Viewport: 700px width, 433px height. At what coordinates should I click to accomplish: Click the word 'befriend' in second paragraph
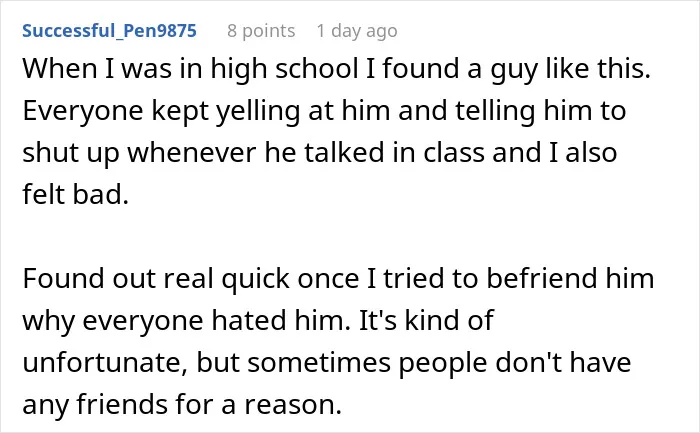[x=541, y=279]
